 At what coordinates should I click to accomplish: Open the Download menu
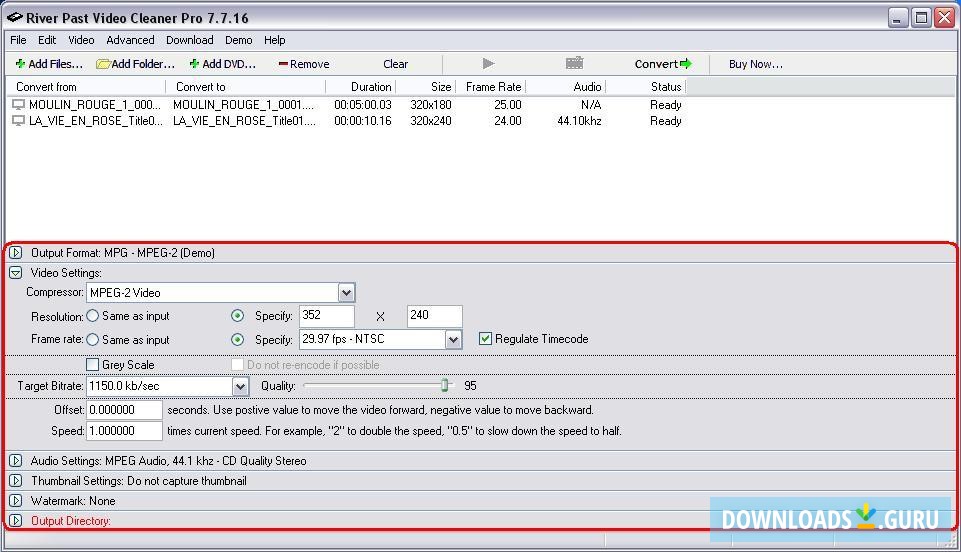tap(189, 40)
